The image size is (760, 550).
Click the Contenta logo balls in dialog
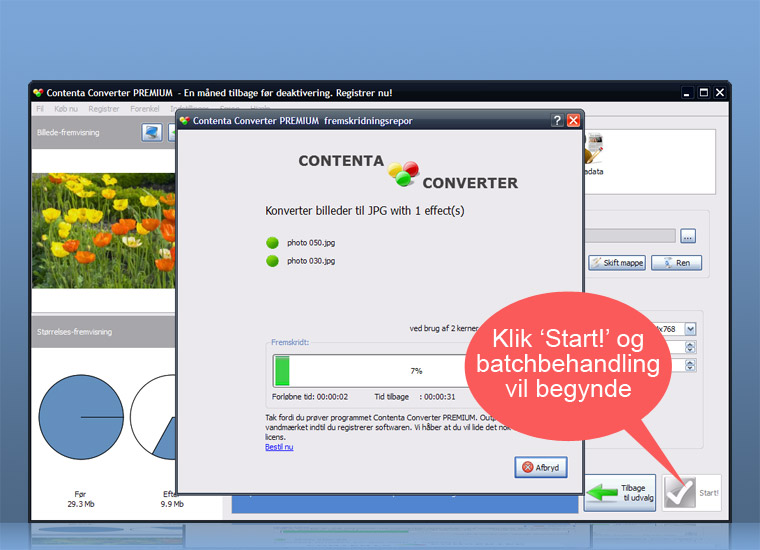403,173
